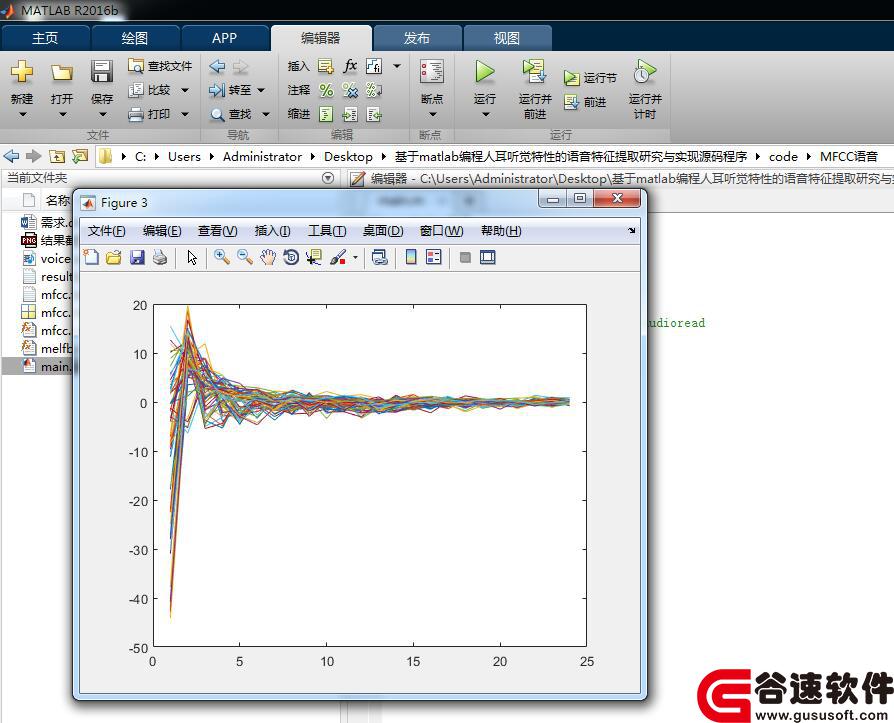Click the Advance (前进) button
Image resolution: width=894 pixels, height=723 pixels.
584,102
